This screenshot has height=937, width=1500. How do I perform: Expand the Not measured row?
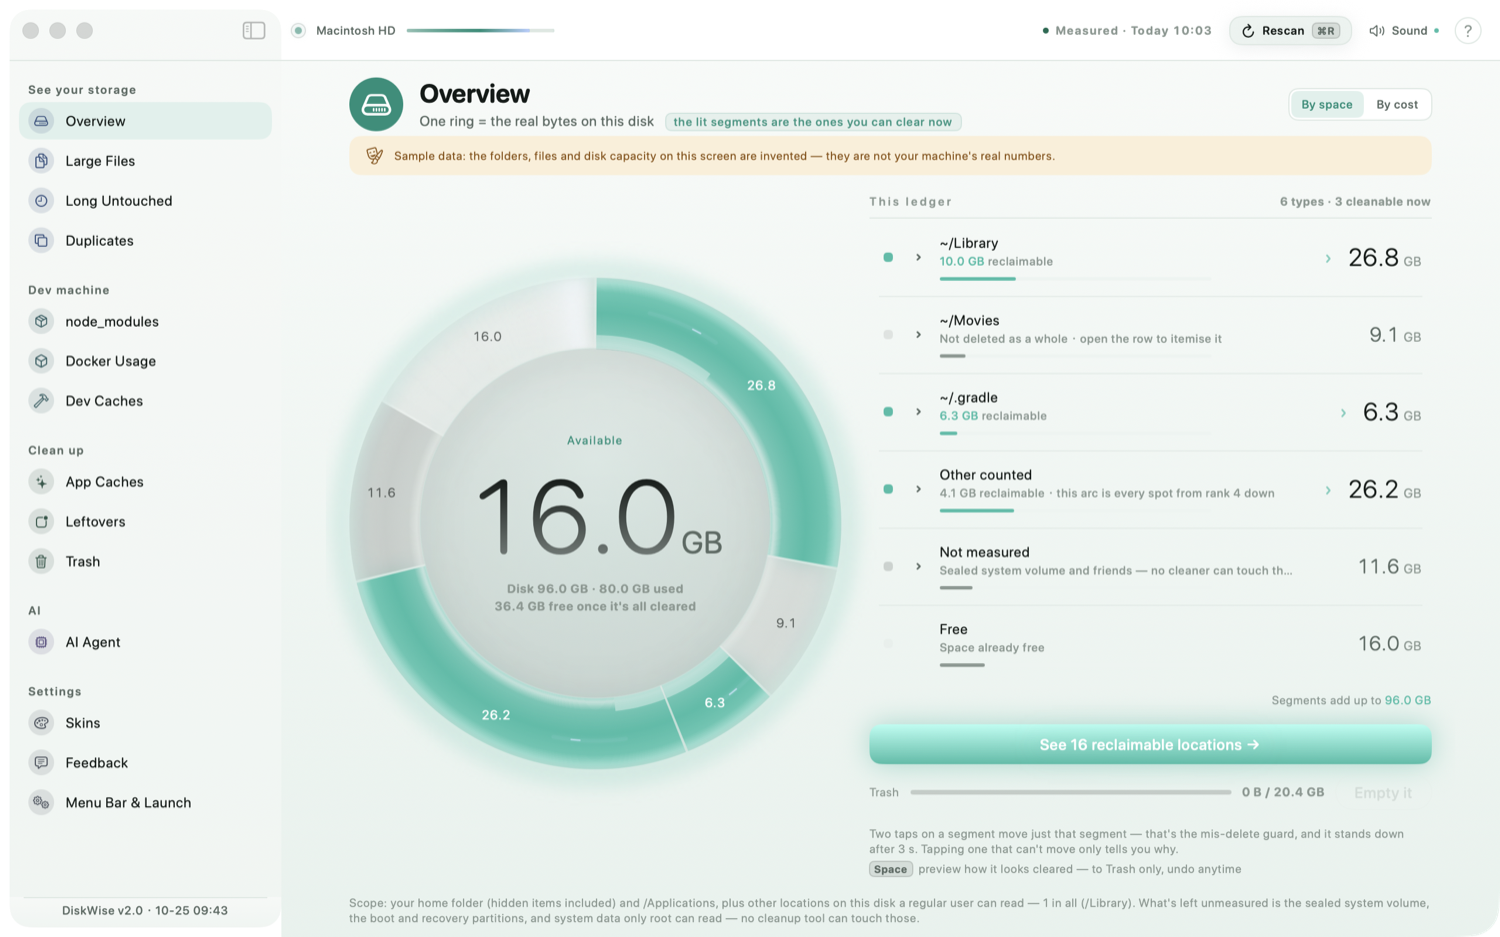[x=918, y=567]
